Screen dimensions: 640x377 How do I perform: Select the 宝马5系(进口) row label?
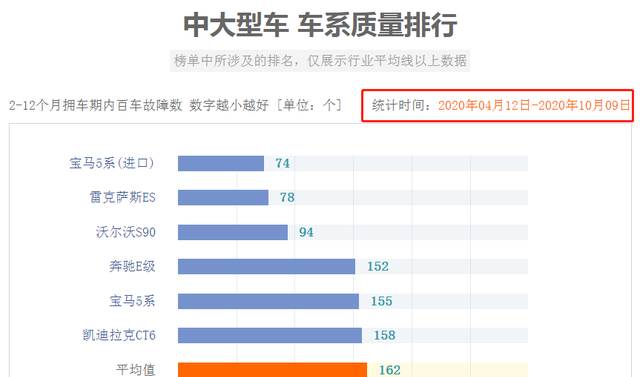pos(112,164)
